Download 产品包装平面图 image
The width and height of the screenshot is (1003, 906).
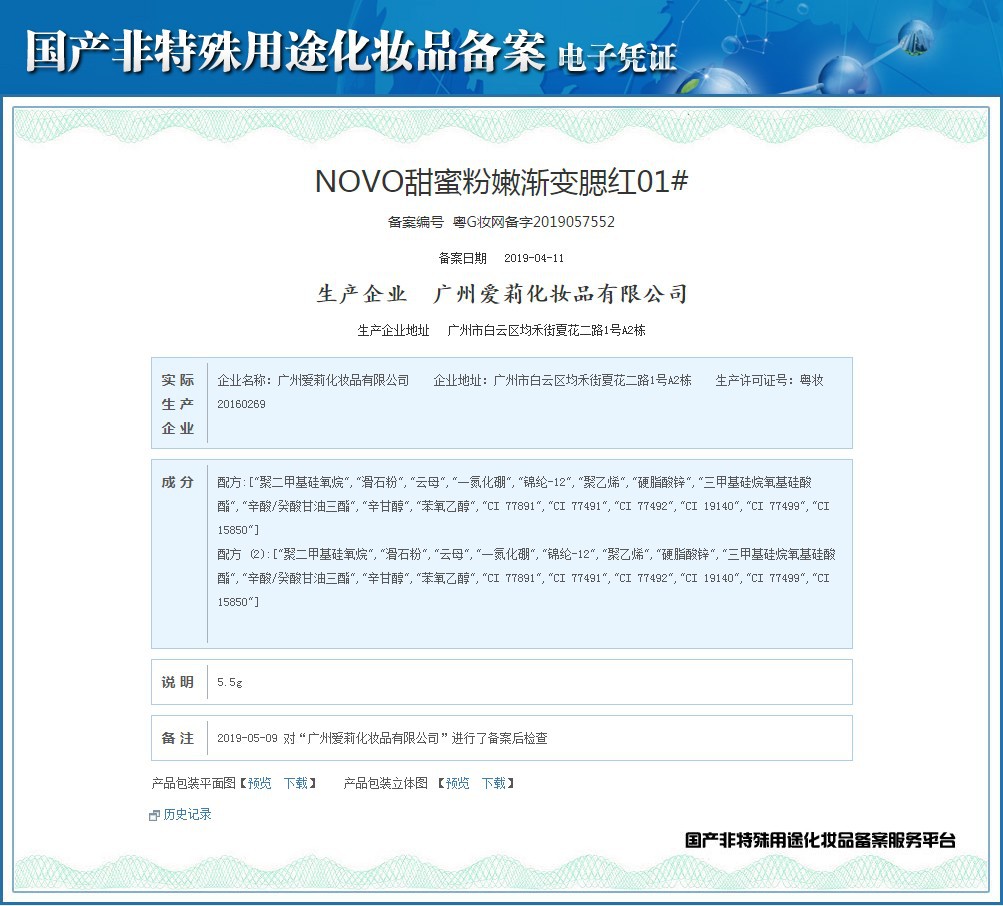(296, 783)
